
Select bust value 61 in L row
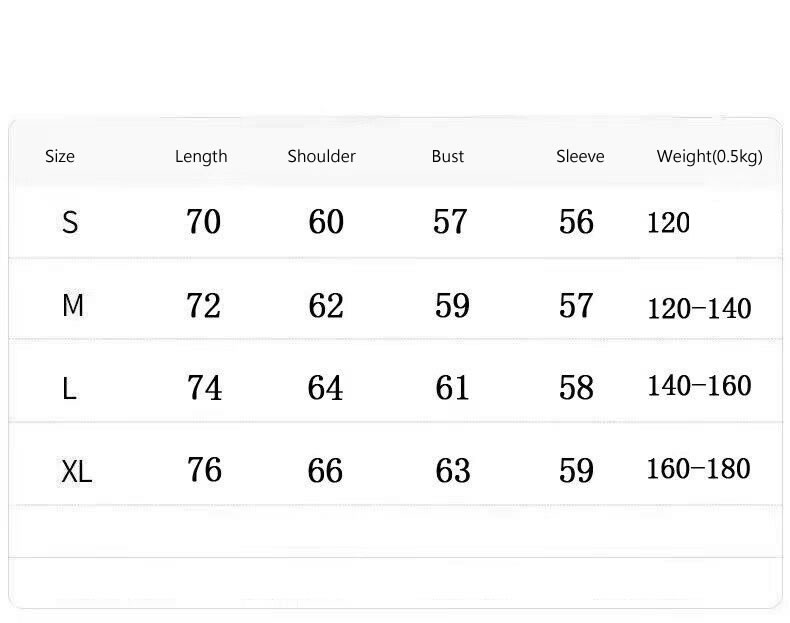pyautogui.click(x=452, y=388)
